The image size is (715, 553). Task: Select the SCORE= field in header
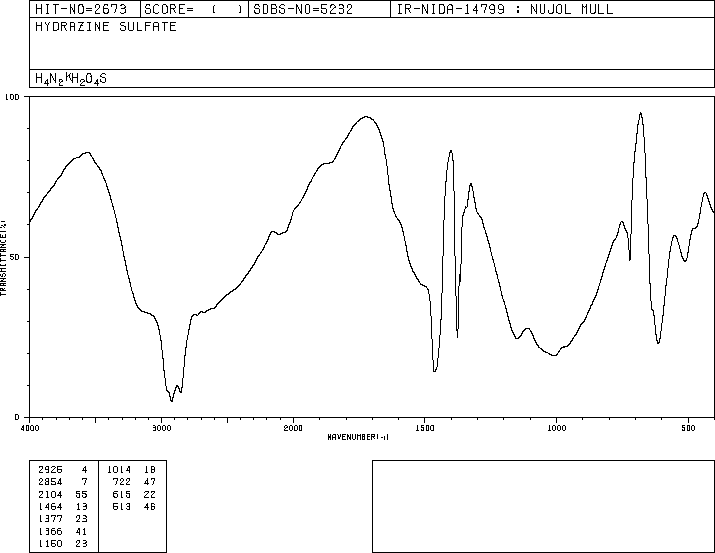pyautogui.click(x=193, y=9)
